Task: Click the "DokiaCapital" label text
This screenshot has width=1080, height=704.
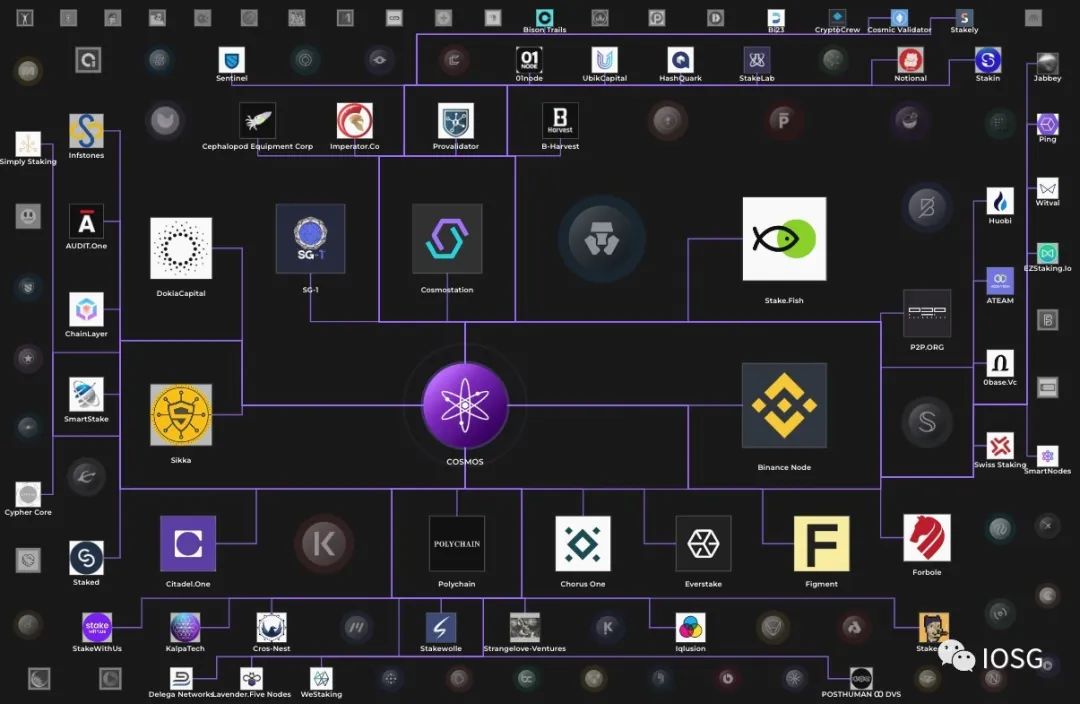Action: point(181,293)
